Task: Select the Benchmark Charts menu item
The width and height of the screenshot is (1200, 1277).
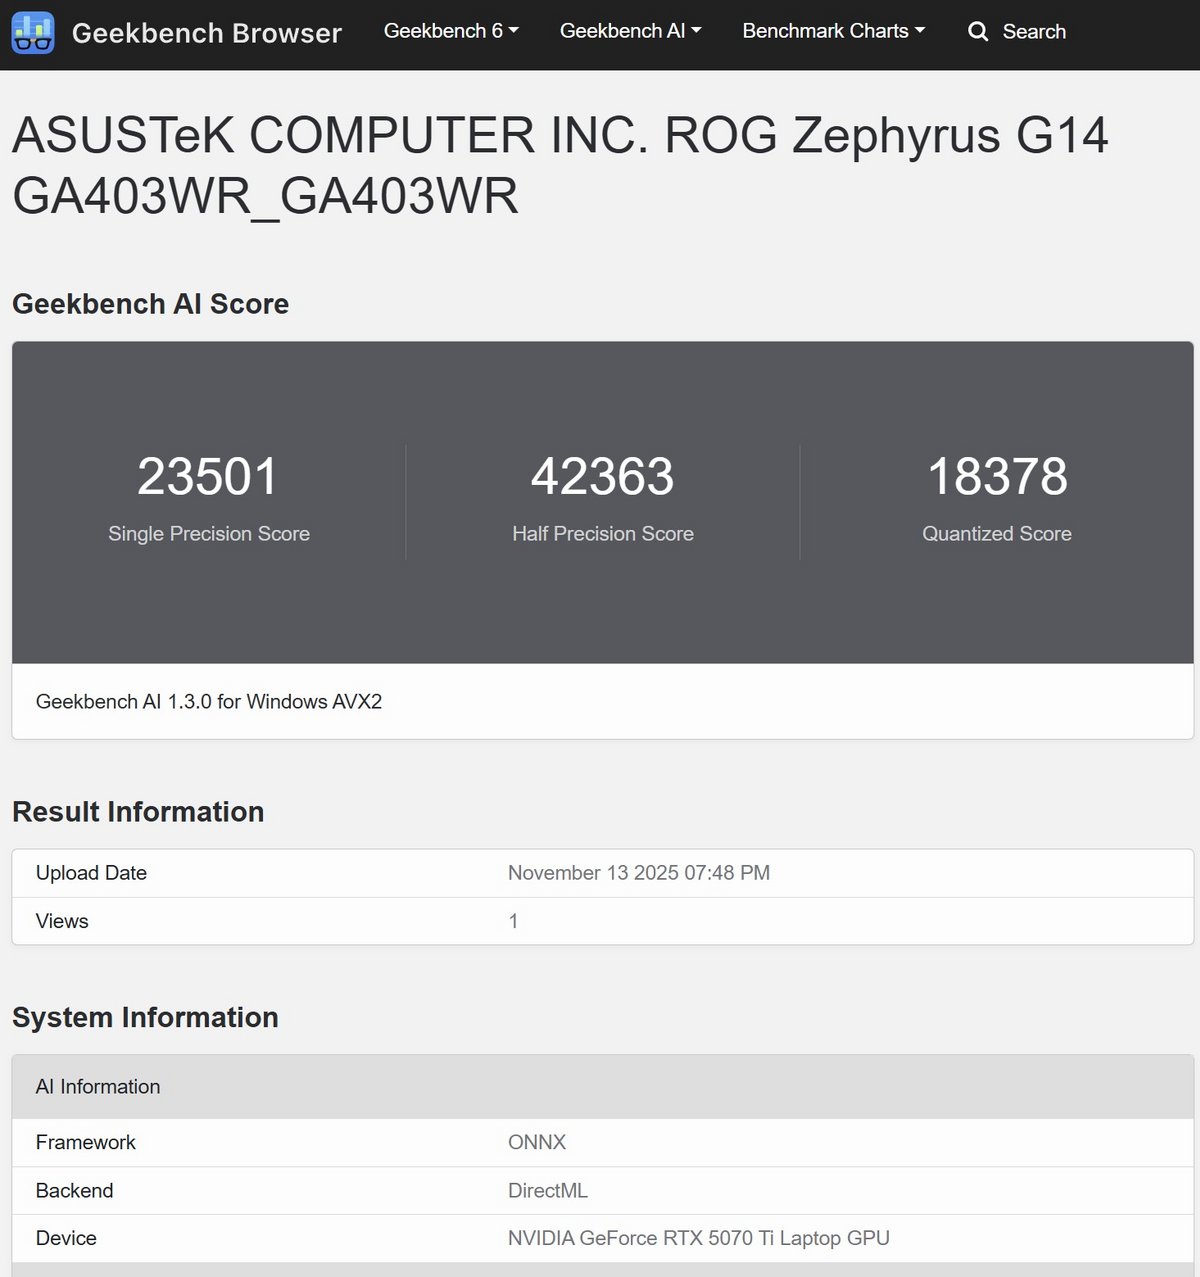Action: pos(833,31)
